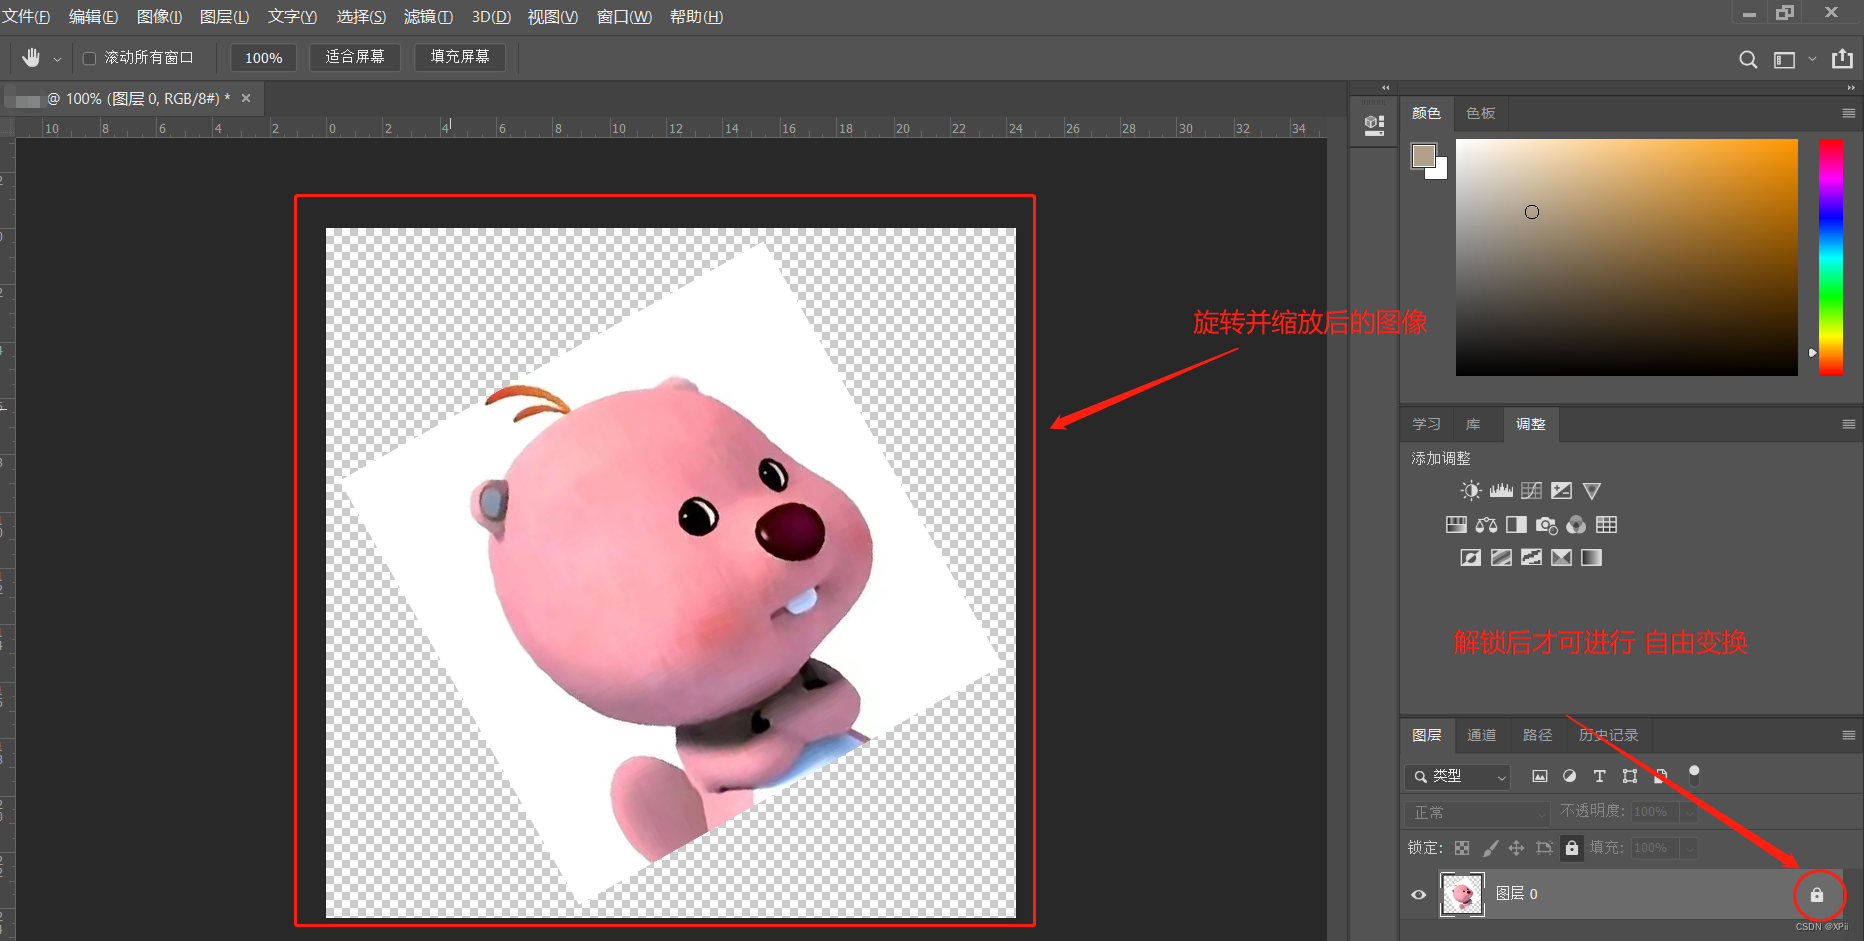The height and width of the screenshot is (941, 1864).
Task: Check the 滚动所有窗口 checkbox
Action: point(89,58)
